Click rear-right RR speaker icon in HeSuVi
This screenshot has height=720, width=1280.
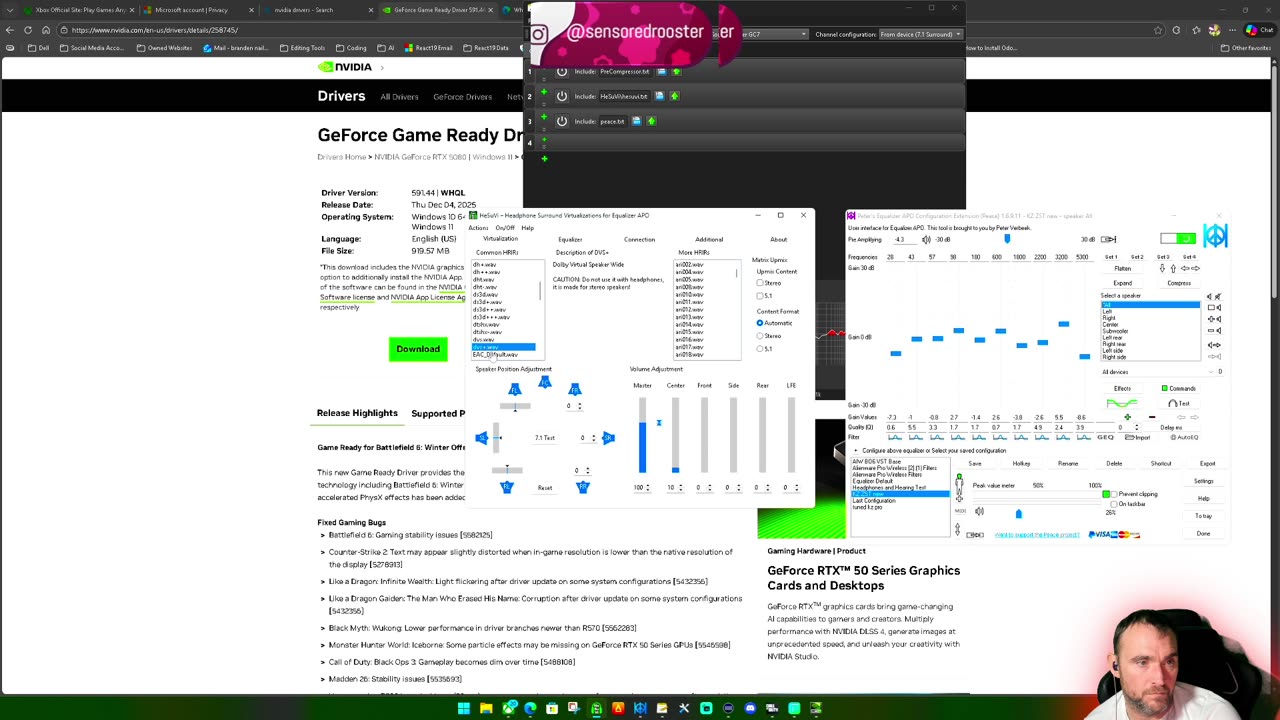pos(583,487)
